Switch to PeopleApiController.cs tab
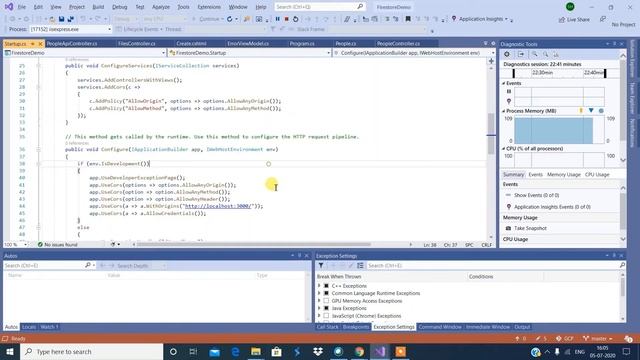The width and height of the screenshot is (640, 360). point(72,43)
